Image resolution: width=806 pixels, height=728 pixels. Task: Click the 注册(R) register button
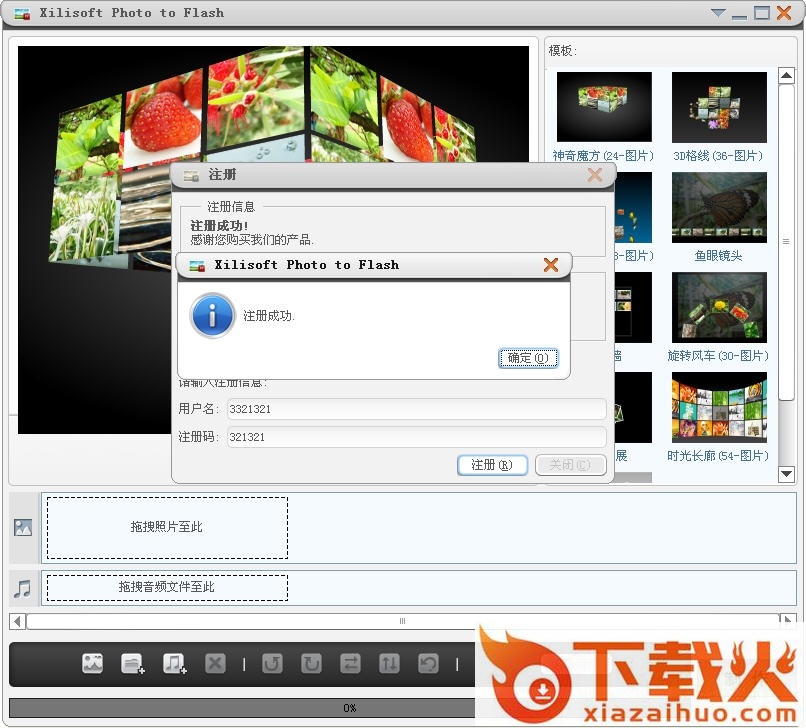[x=492, y=465]
